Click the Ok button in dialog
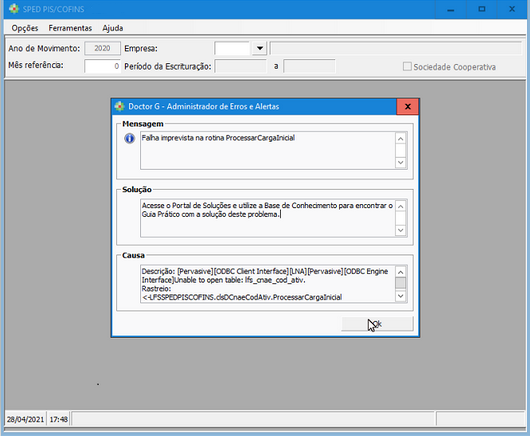 click(x=377, y=324)
